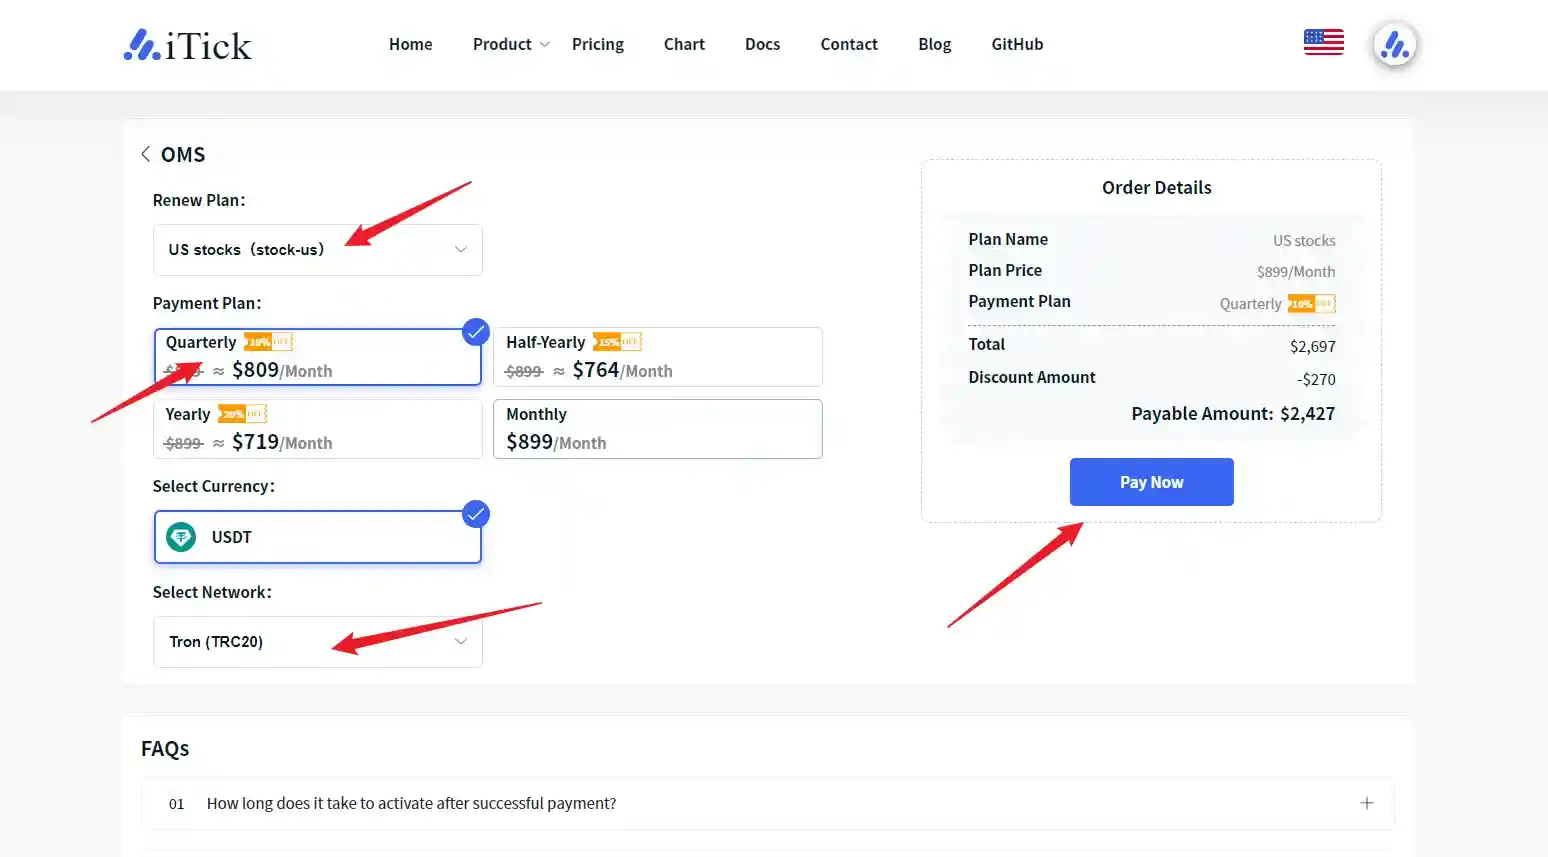Open the Renew Plan US stocks dropdown
1548x857 pixels.
click(x=317, y=250)
